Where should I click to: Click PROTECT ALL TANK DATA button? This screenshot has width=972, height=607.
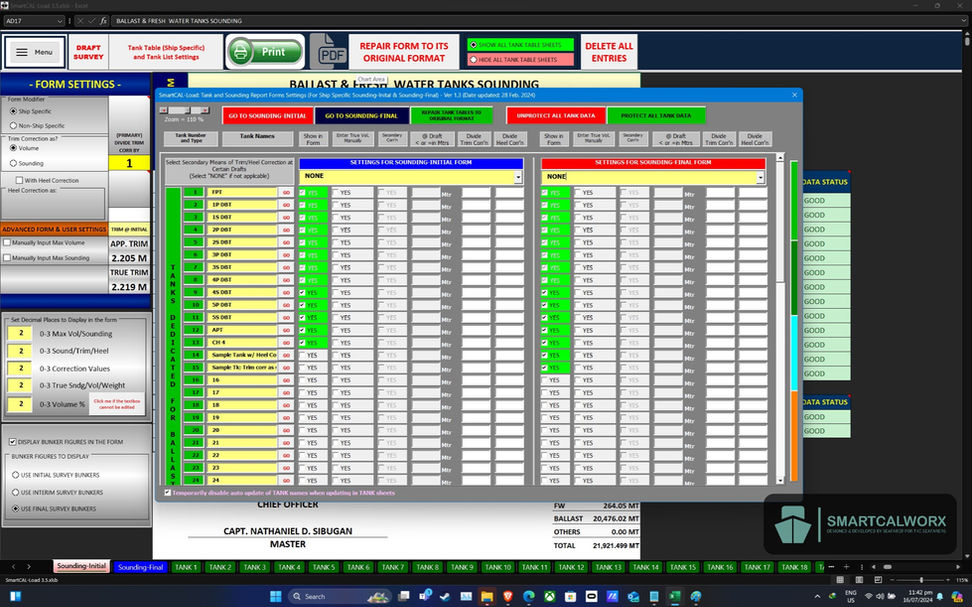pos(656,115)
